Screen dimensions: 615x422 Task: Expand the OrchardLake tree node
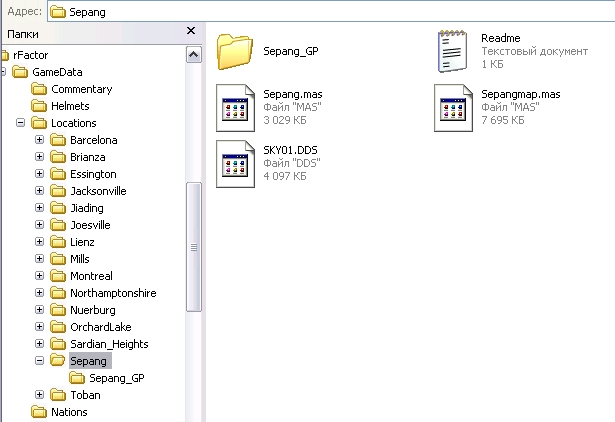[39, 327]
